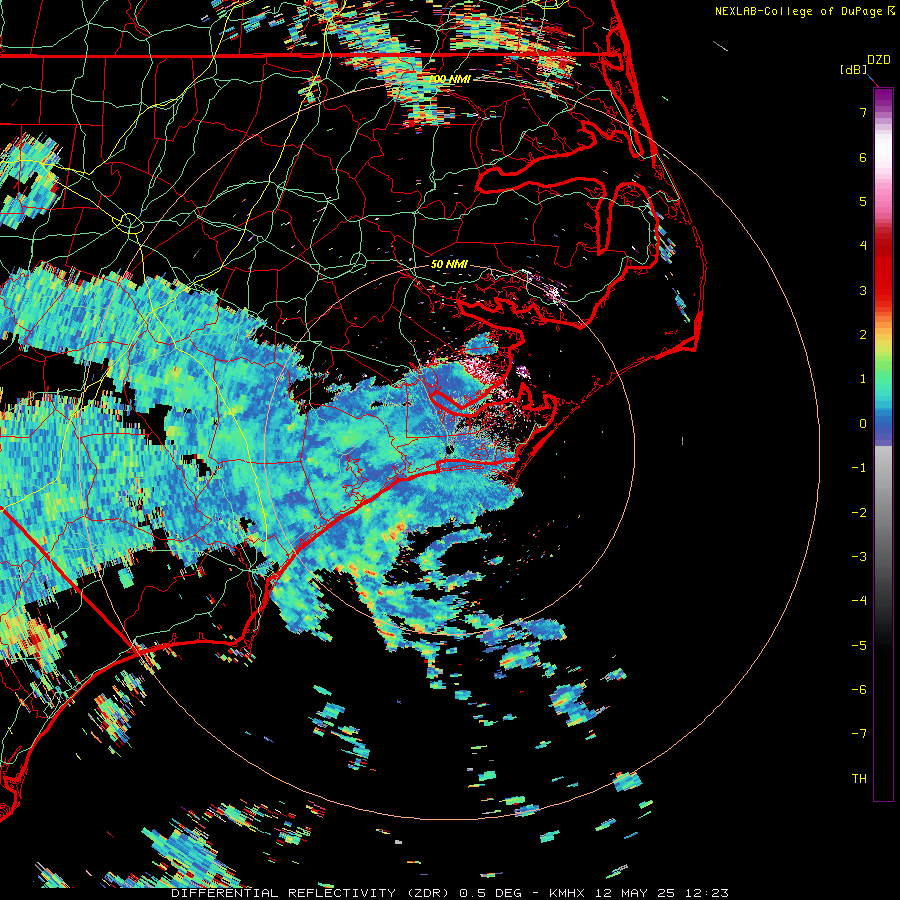Select the -4 dB legend value

coord(859,601)
